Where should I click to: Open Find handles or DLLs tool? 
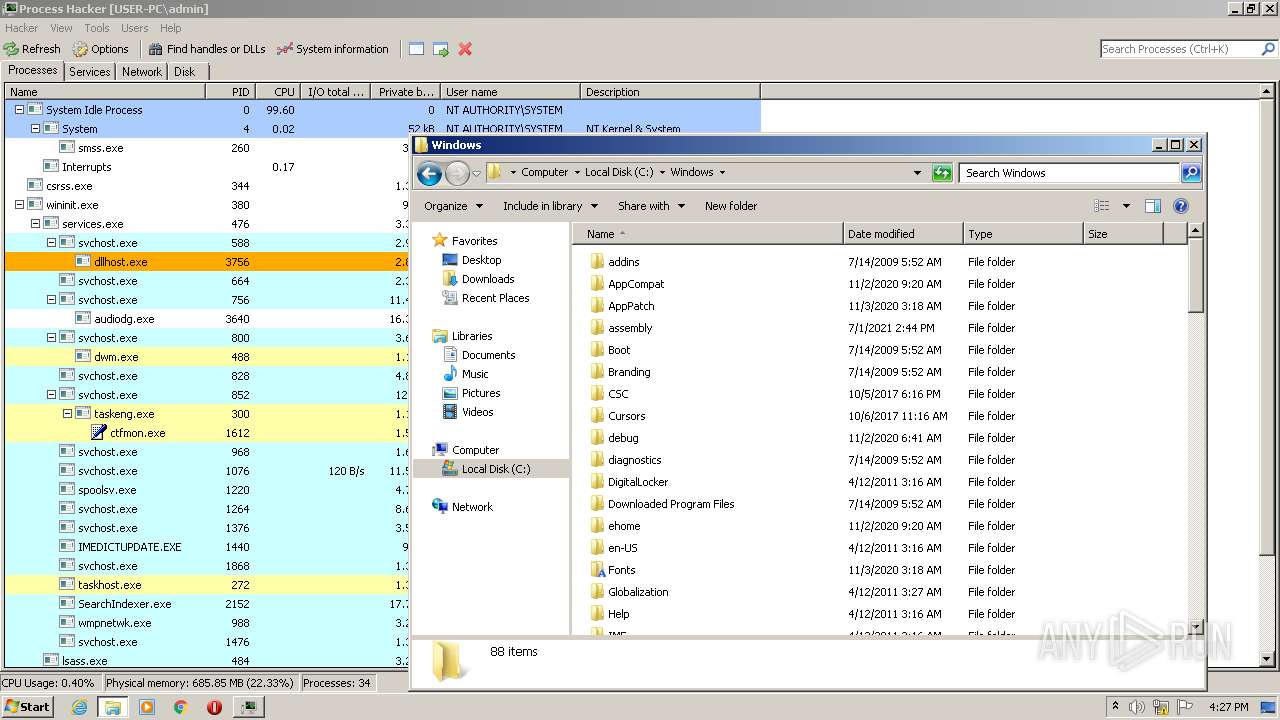(x=207, y=49)
